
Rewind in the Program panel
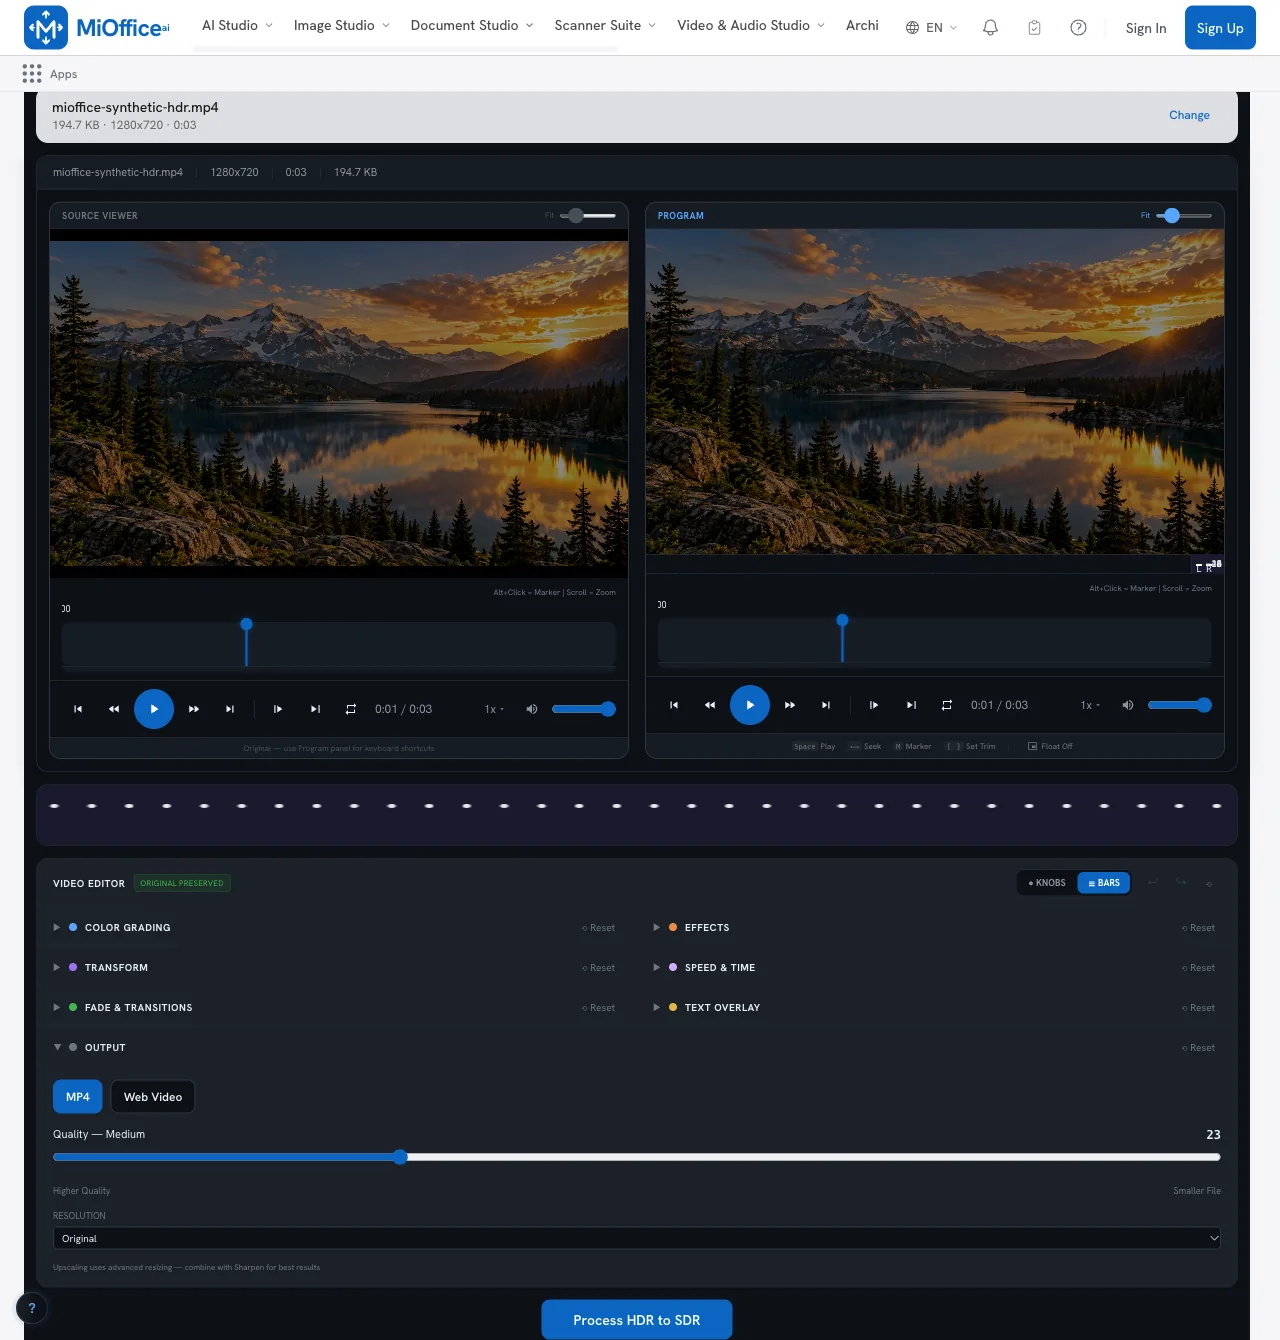tap(710, 705)
